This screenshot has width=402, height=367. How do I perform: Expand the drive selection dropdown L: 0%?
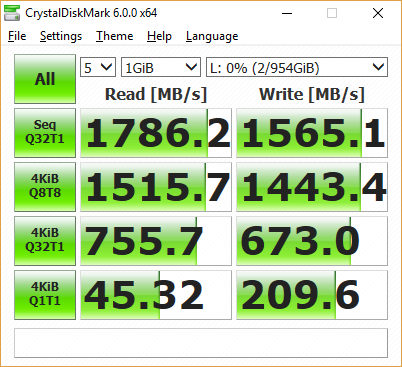pos(297,67)
